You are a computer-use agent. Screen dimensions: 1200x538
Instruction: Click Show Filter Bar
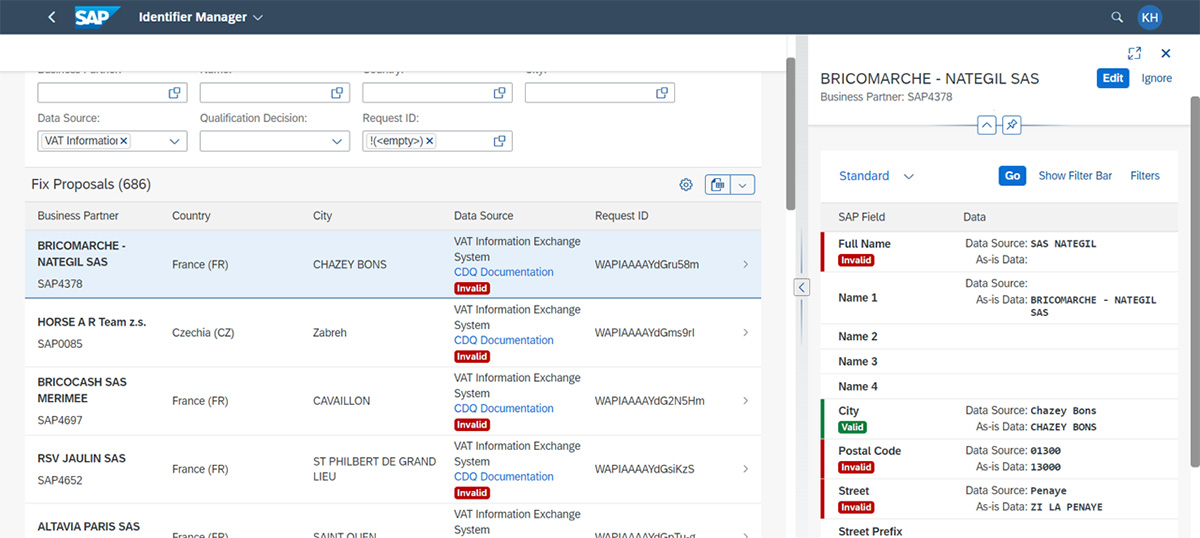pyautogui.click(x=1075, y=176)
